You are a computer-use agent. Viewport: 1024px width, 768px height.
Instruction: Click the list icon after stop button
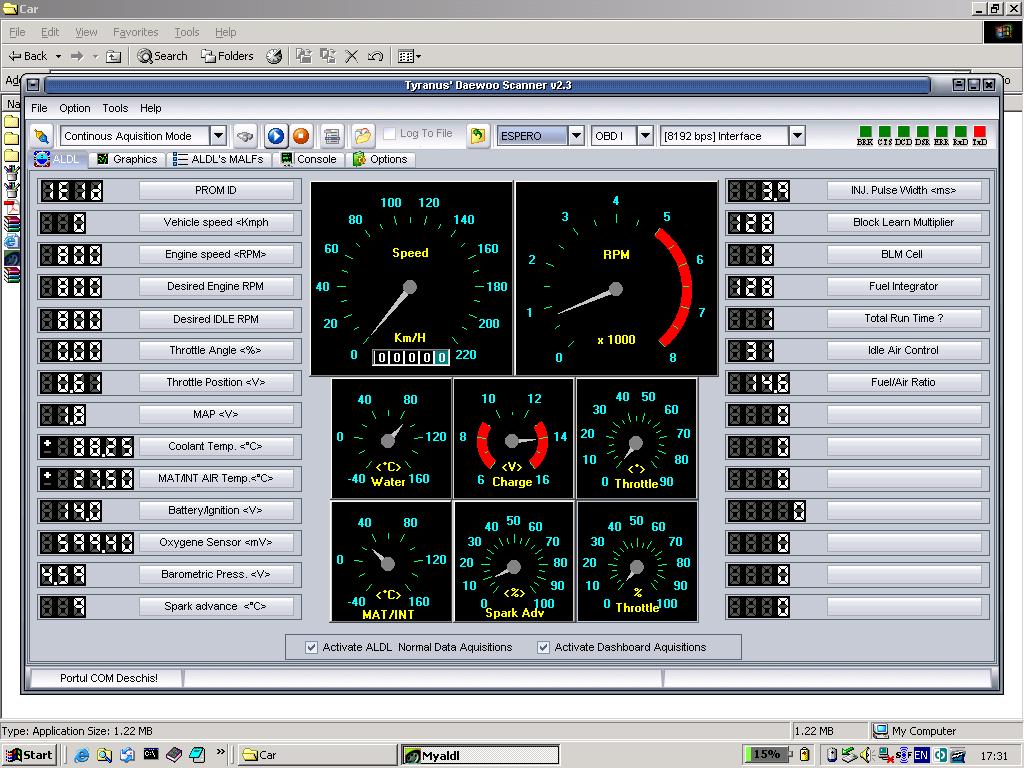[332, 136]
